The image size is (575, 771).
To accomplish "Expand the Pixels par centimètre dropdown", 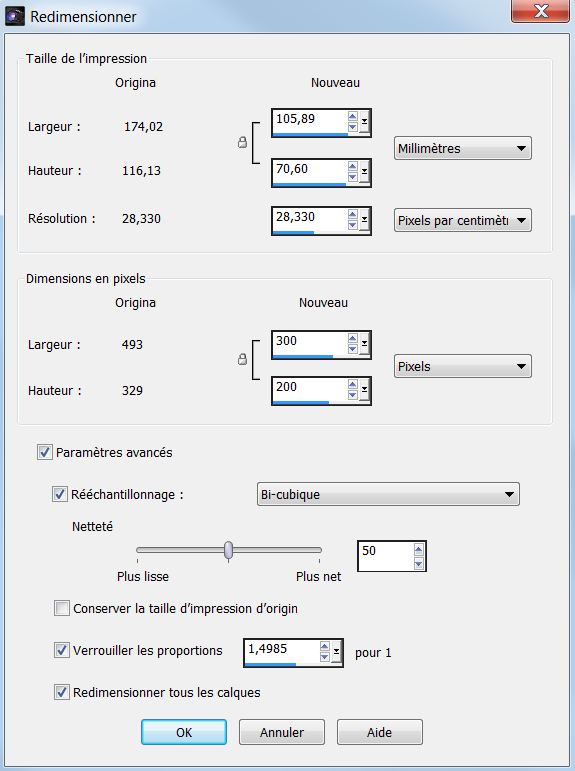I will click(462, 220).
